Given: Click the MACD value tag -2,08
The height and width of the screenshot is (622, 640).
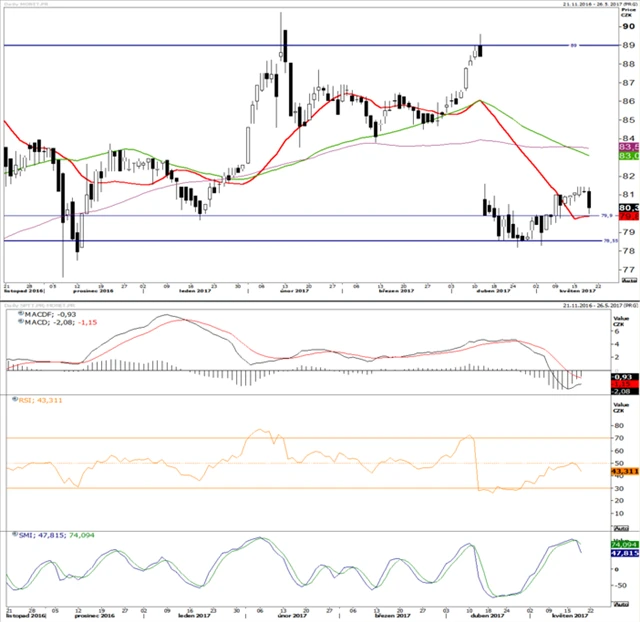Looking at the screenshot, I should (629, 390).
